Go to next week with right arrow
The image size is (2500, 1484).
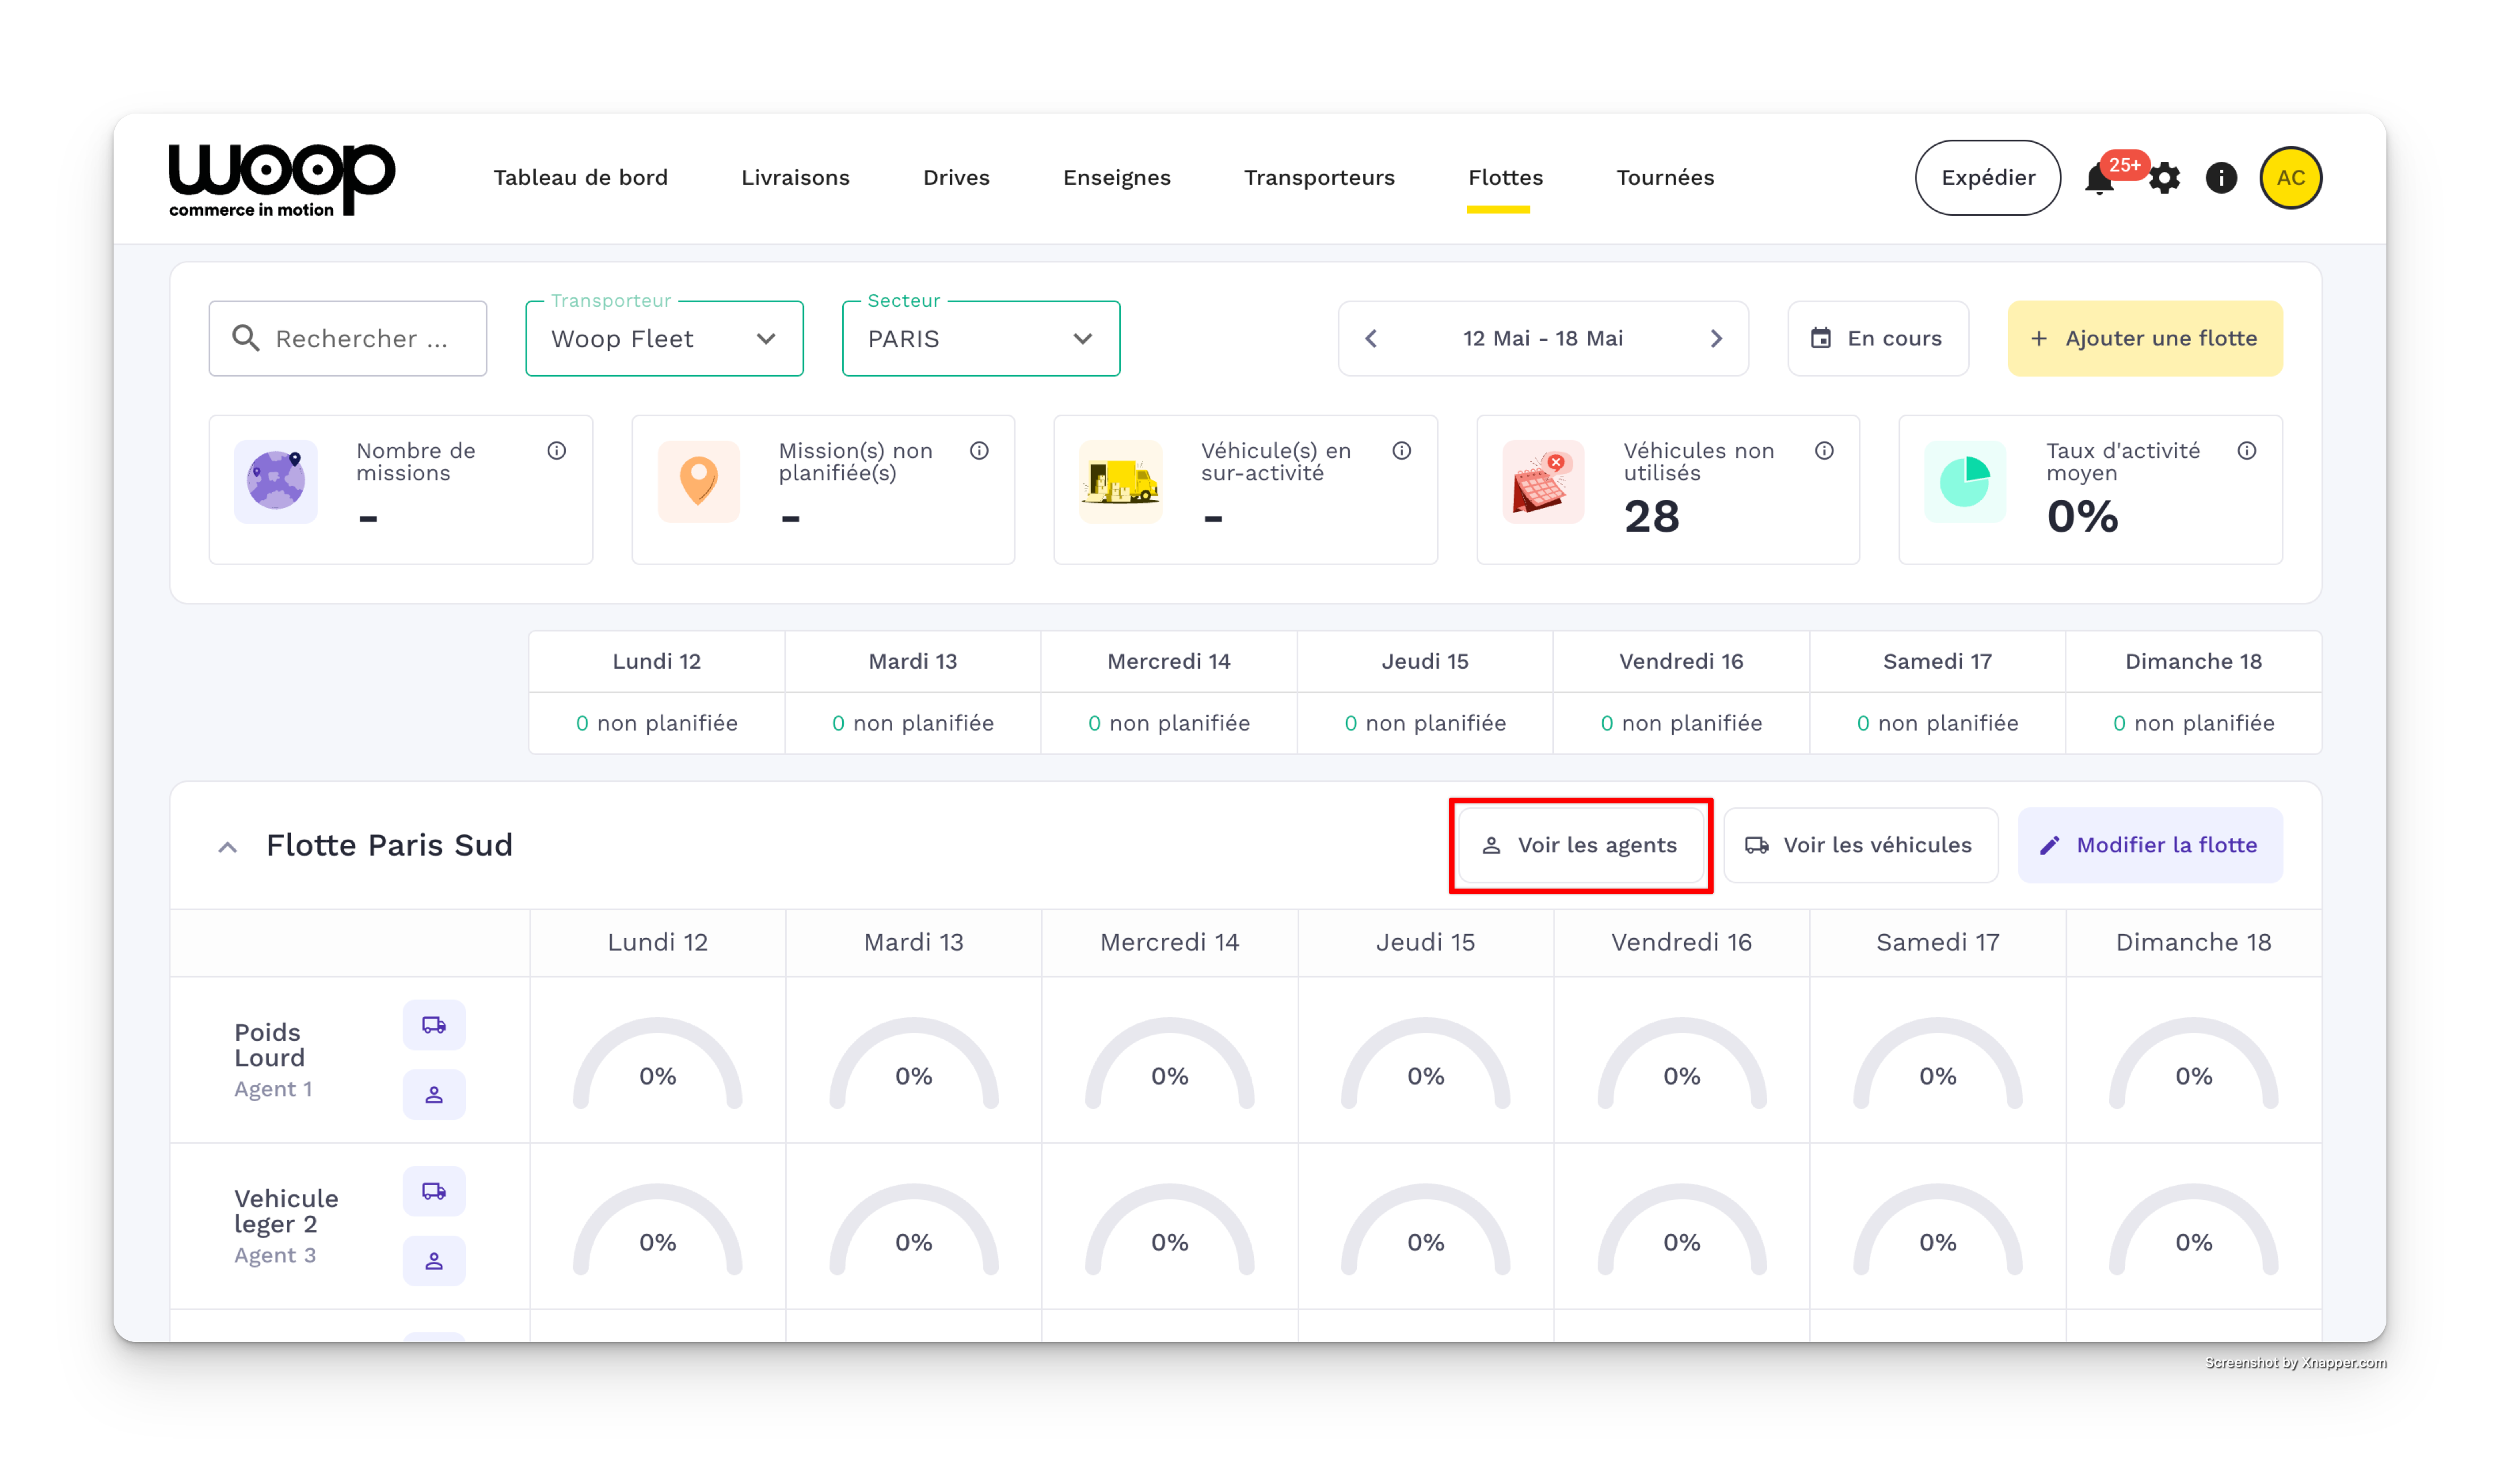[1716, 339]
